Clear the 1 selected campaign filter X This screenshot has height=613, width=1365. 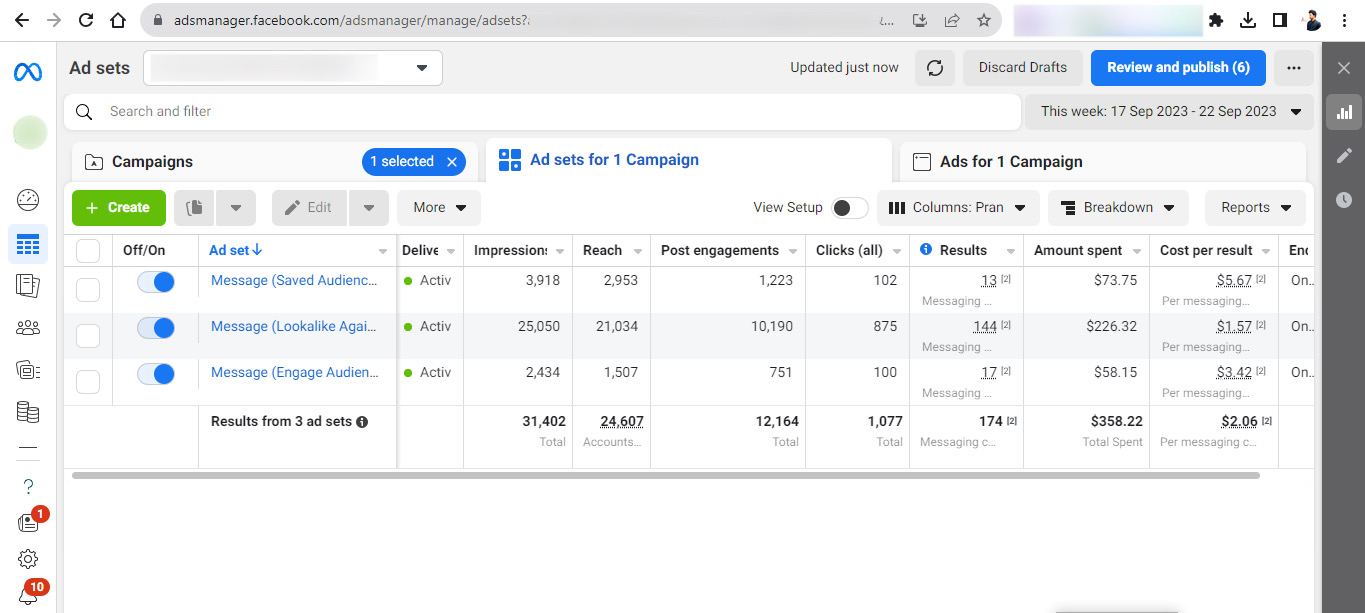pyautogui.click(x=451, y=162)
